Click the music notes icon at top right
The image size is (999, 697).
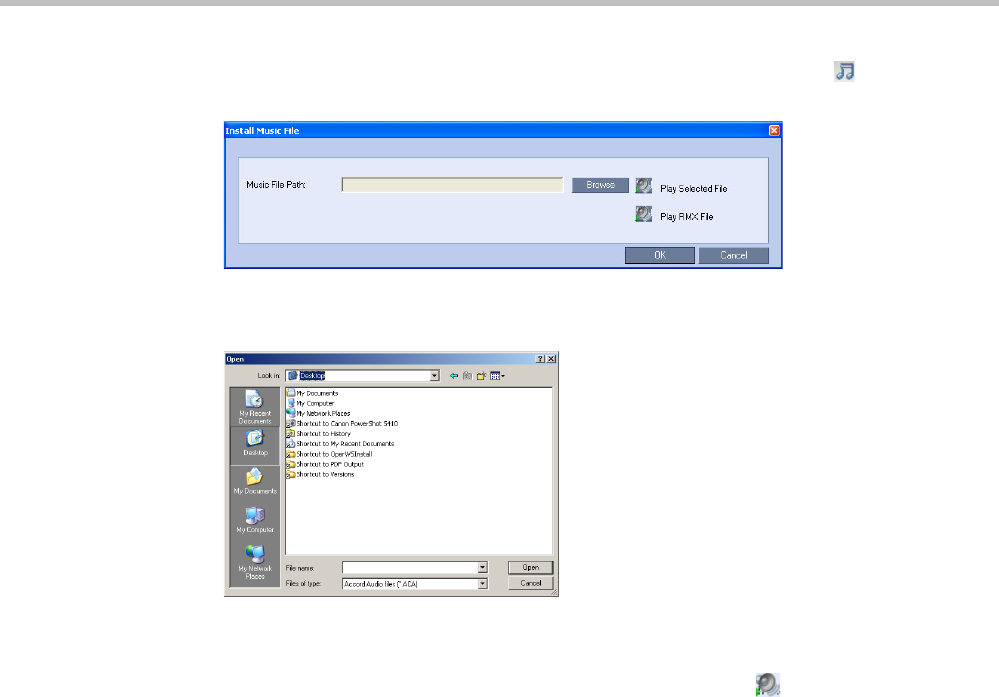click(x=844, y=71)
